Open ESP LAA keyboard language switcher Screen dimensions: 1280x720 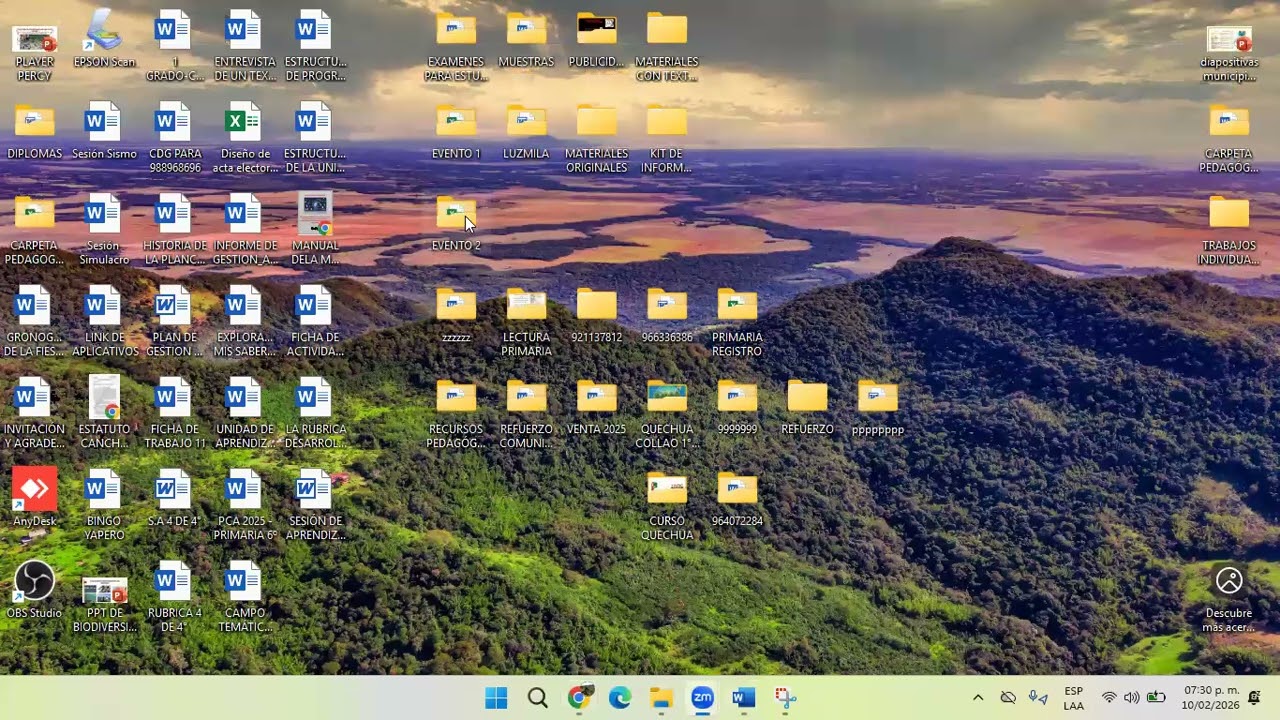[x=1073, y=698]
